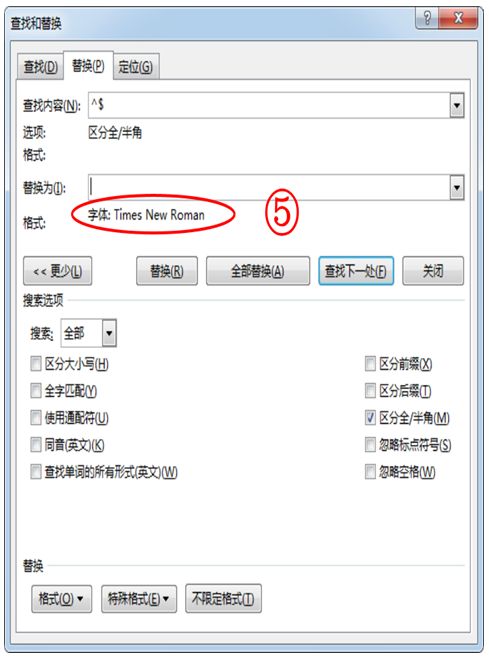489x661 pixels.
Task: Enable the 区分大小写(H) checkbox
Action: (36, 364)
